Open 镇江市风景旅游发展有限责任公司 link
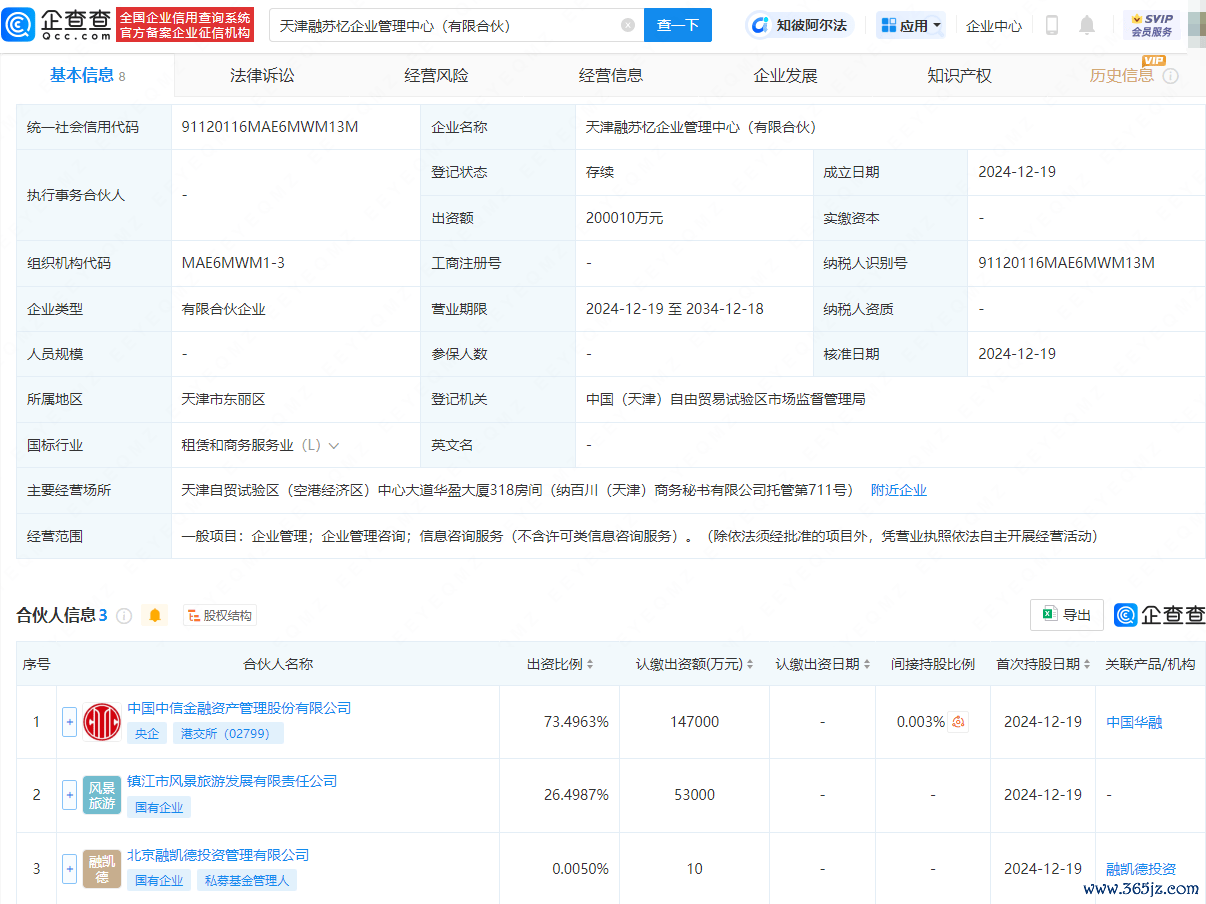 [x=232, y=781]
